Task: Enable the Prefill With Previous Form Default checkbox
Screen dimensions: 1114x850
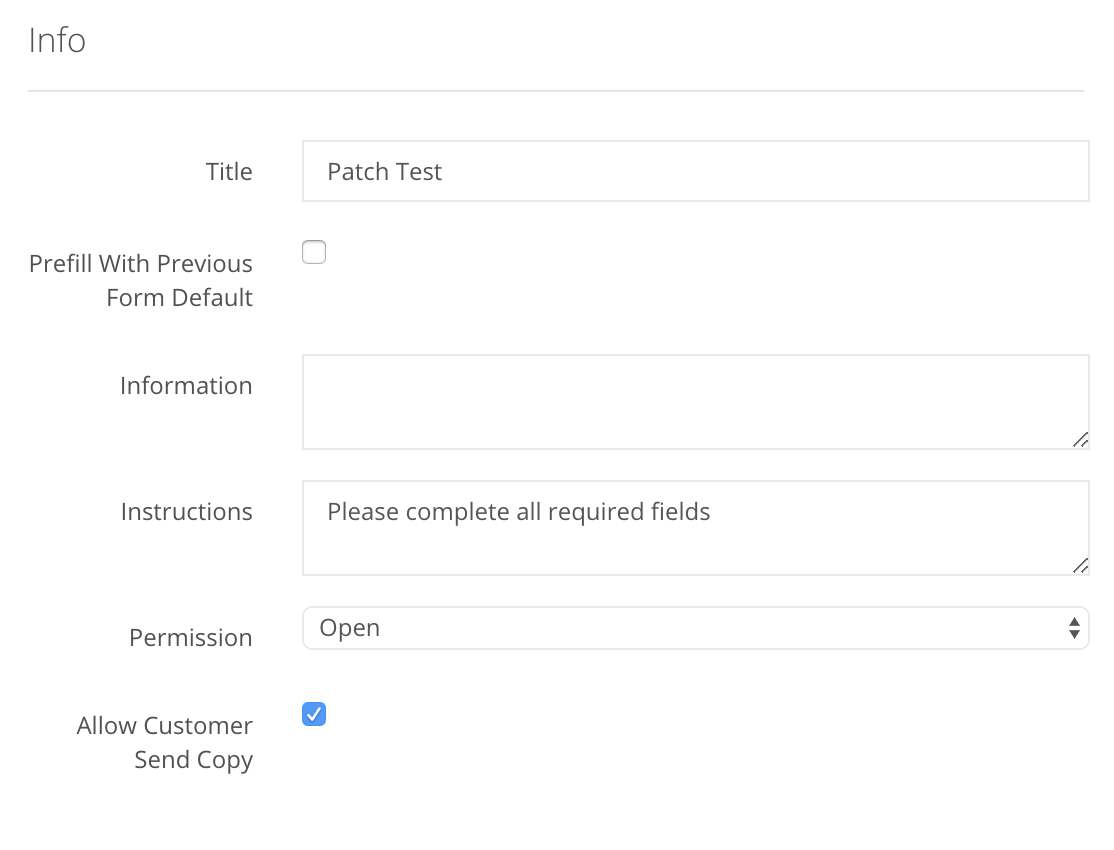Action: (314, 252)
